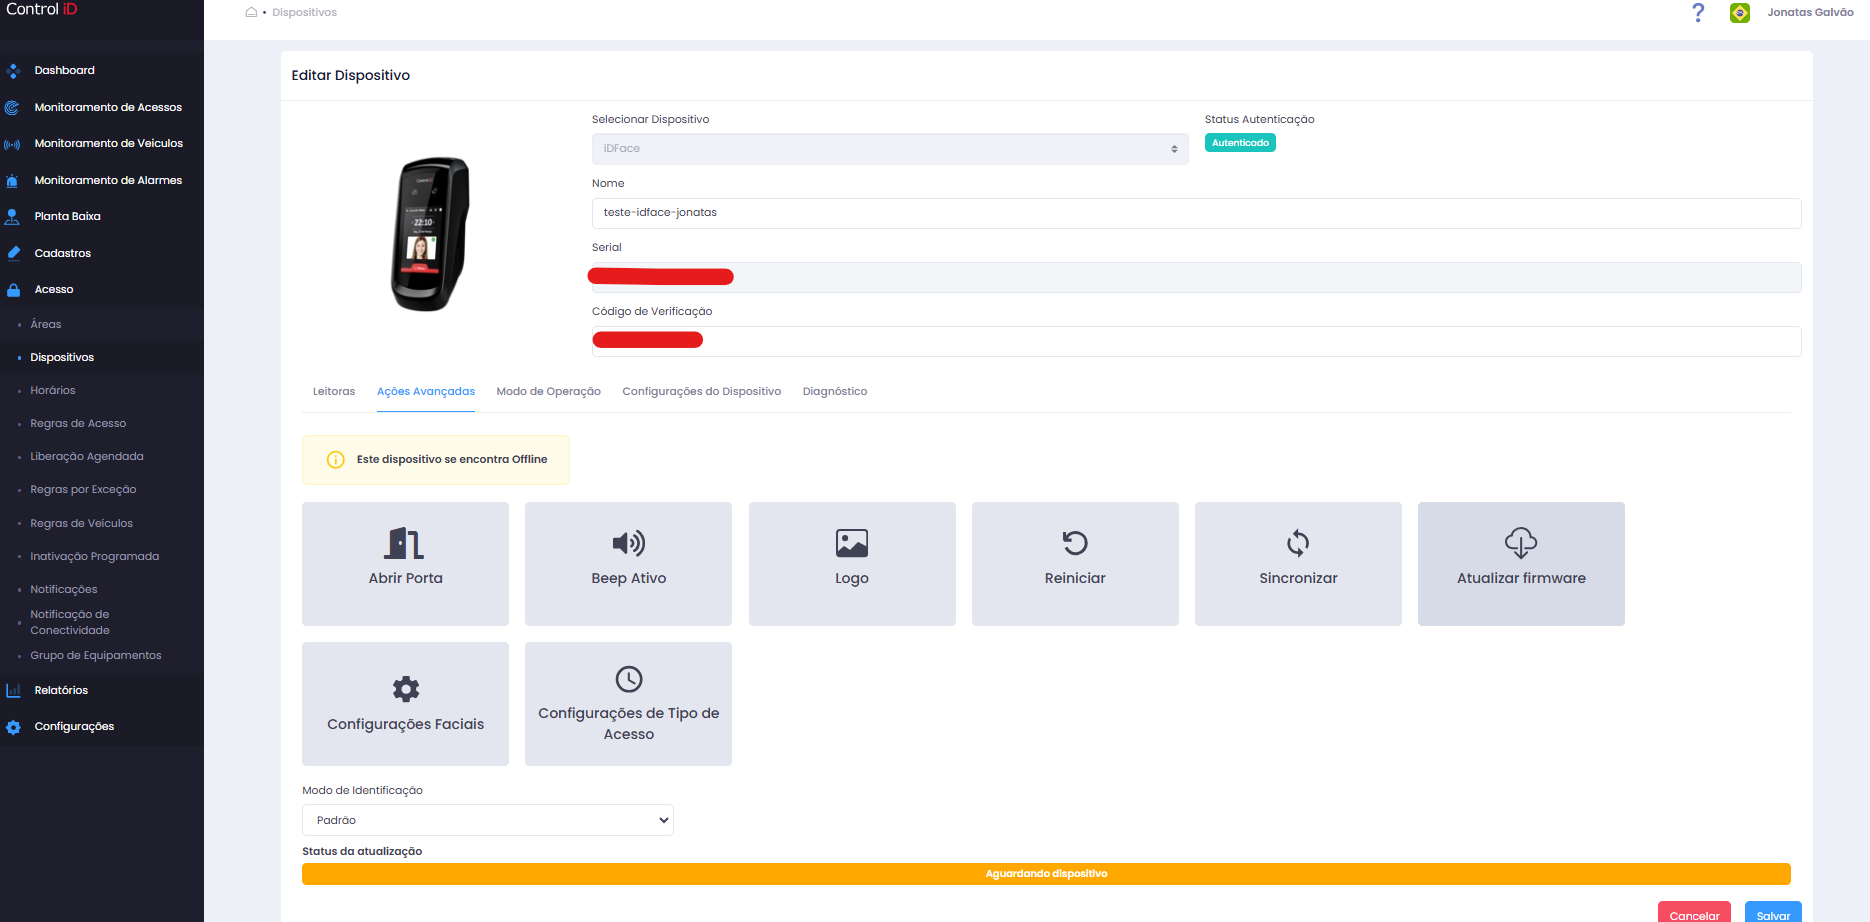Click the Monitoramento de Acessos icon
Viewport: 1870px width, 922px height.
(13, 108)
